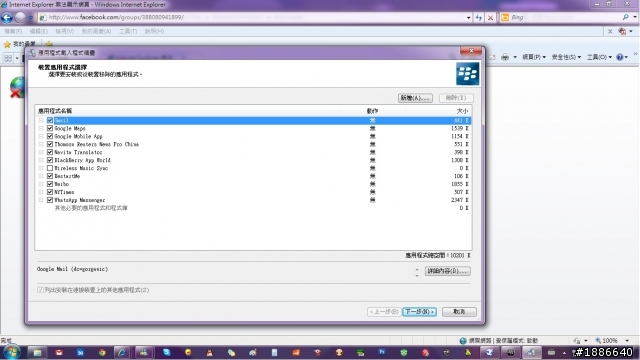640x360 pixels.
Task: Open the 工具(O) Tools toolbar dropdown
Action: pyautogui.click(x=599, y=57)
